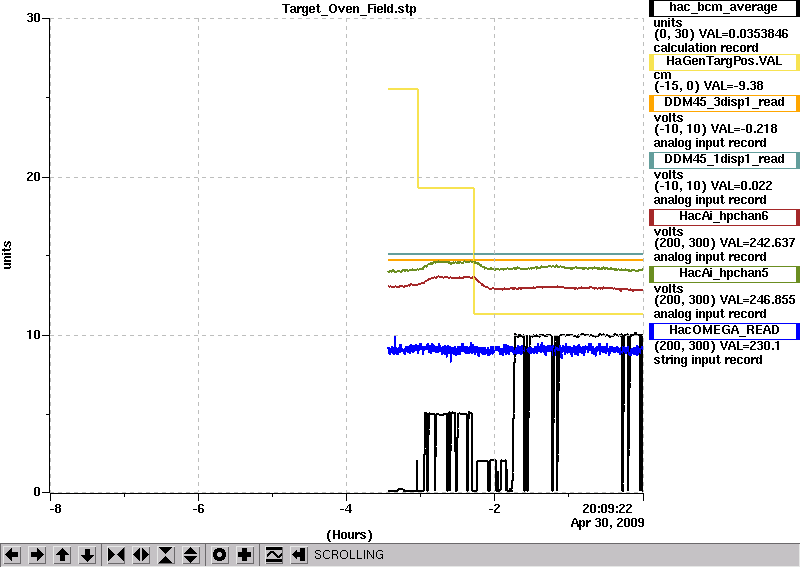
Task: Click the x-axis tick label -4
Action: 346,509
